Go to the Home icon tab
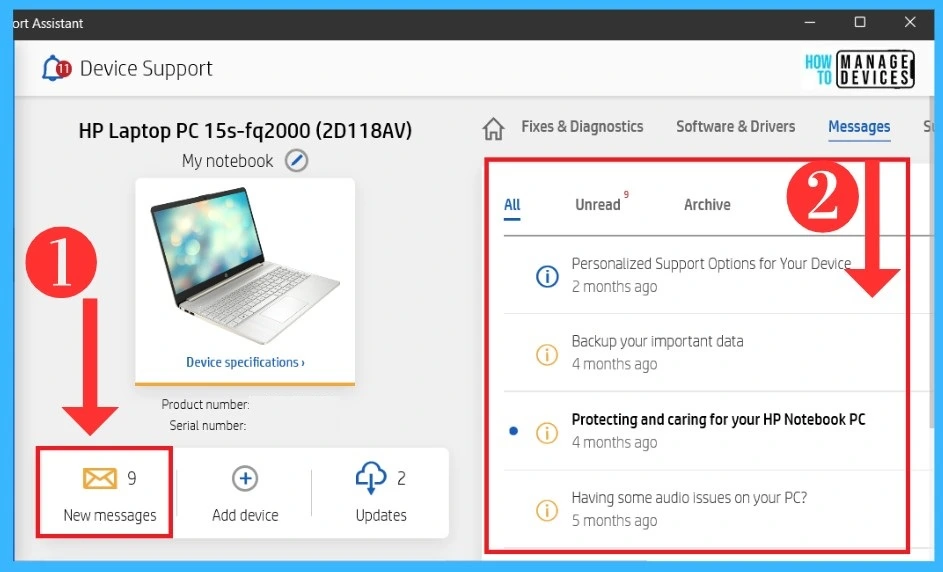 (x=493, y=128)
